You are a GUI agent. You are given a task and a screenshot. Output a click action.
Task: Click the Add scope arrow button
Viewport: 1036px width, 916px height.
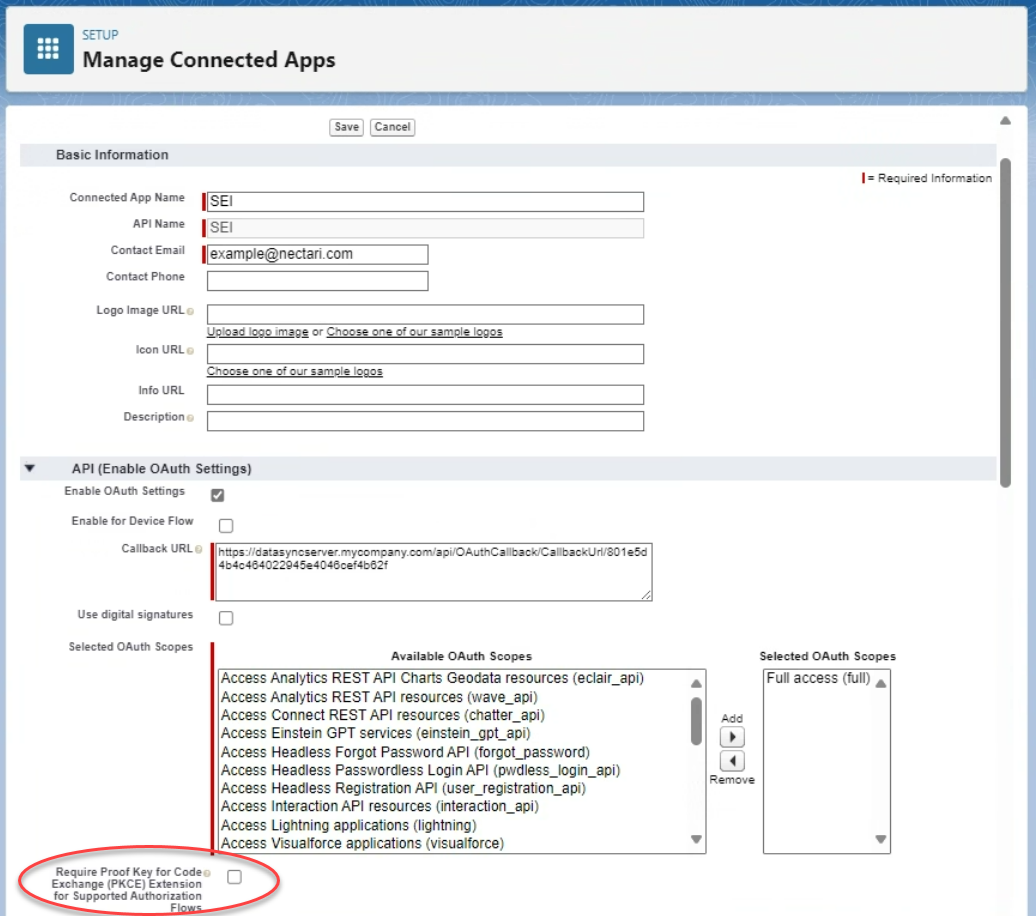(731, 736)
